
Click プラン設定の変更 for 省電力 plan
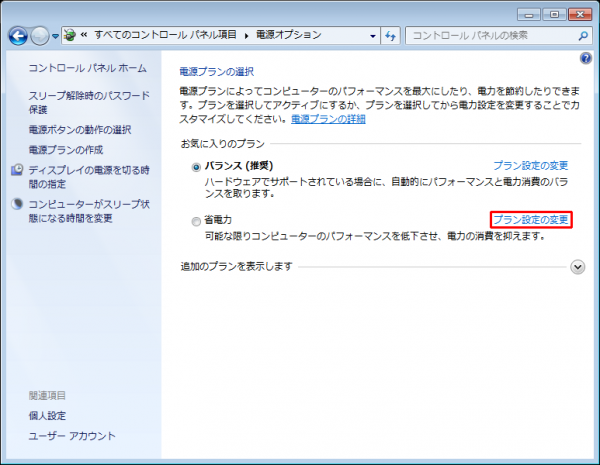[531, 220]
